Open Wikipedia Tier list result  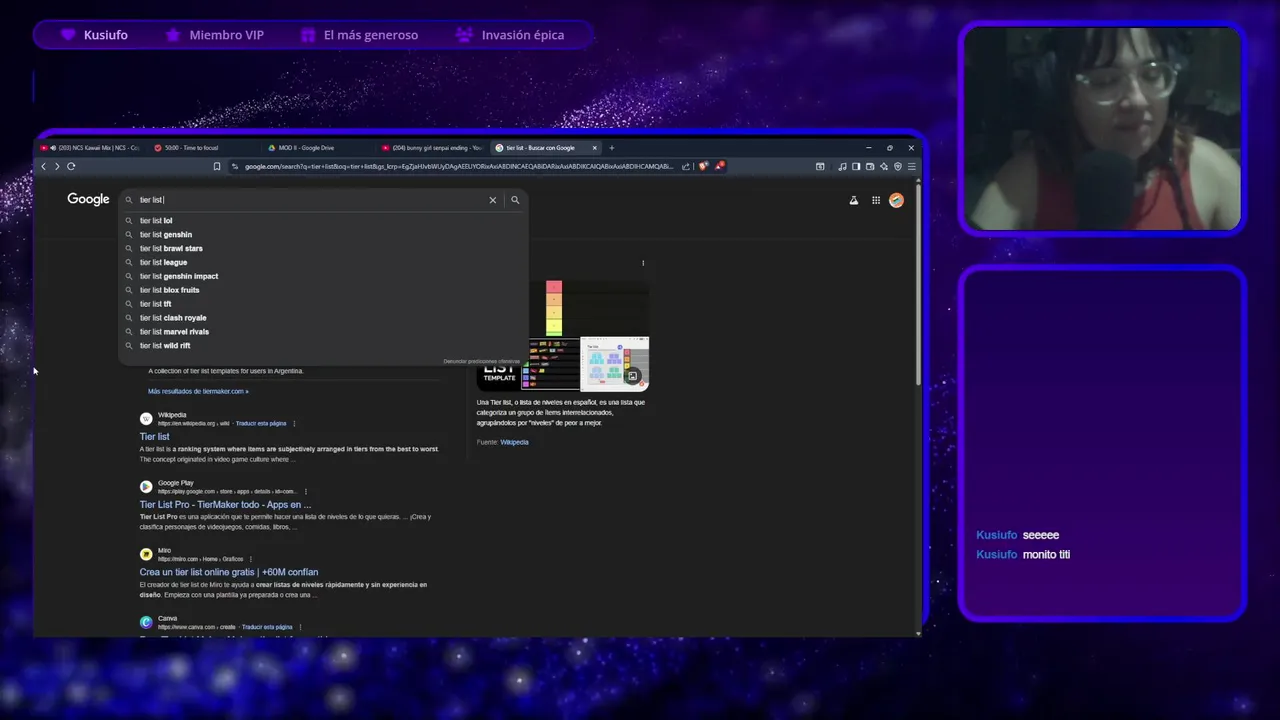[154, 437]
